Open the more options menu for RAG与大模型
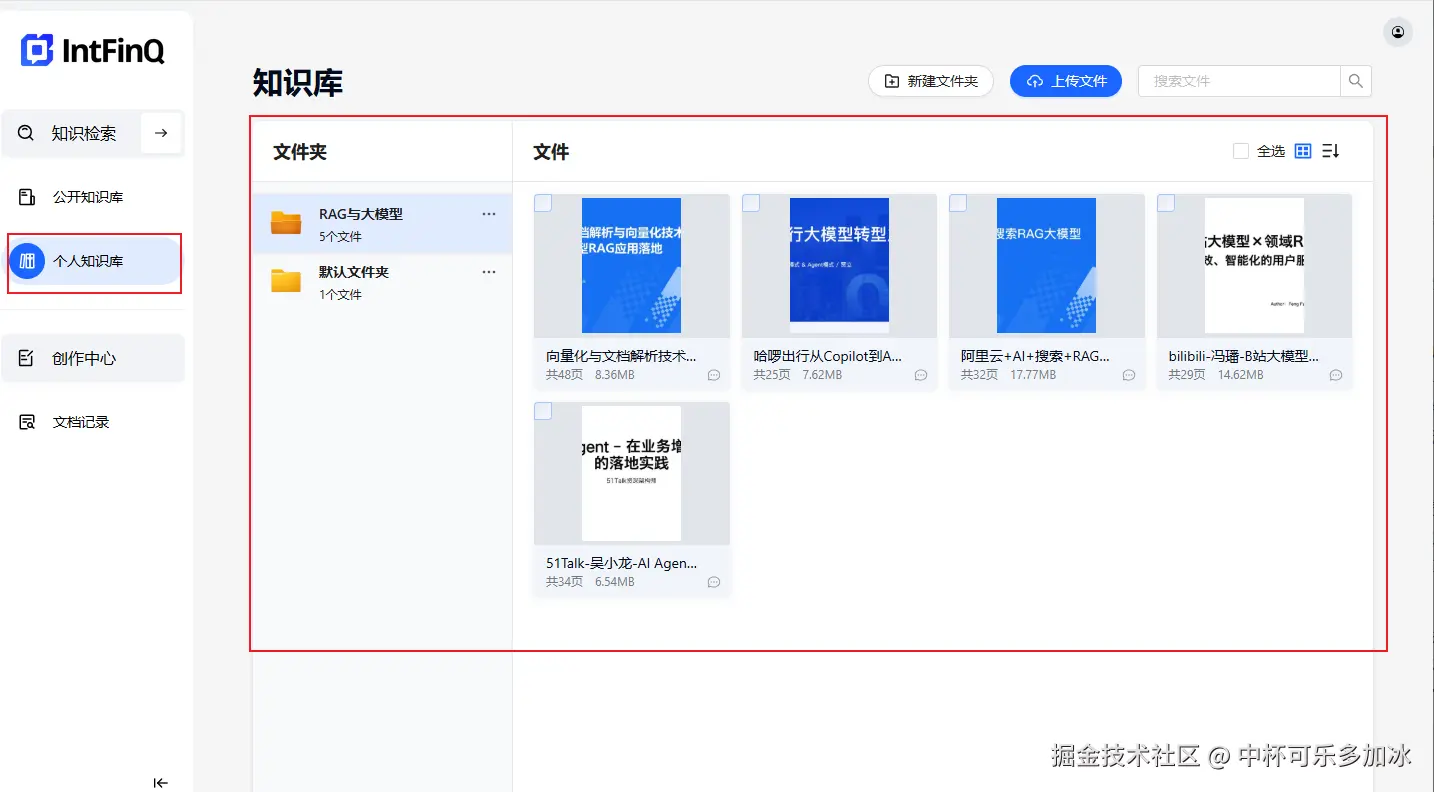The width and height of the screenshot is (1434, 792). coord(489,214)
